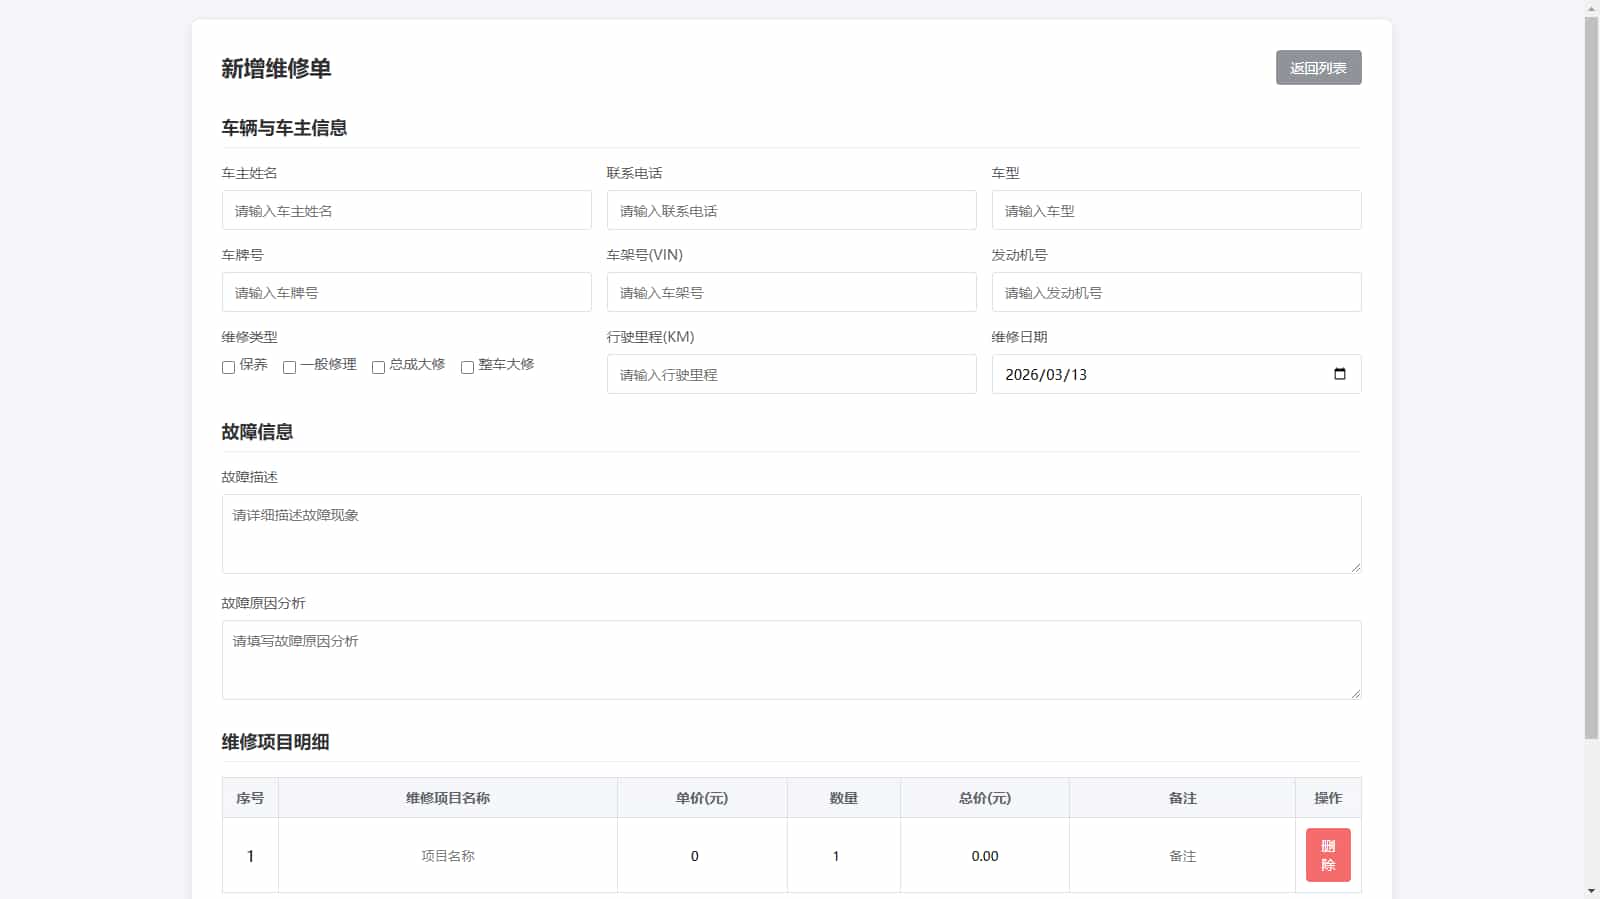
Task: Check the 保养 checkbox
Action: click(228, 367)
